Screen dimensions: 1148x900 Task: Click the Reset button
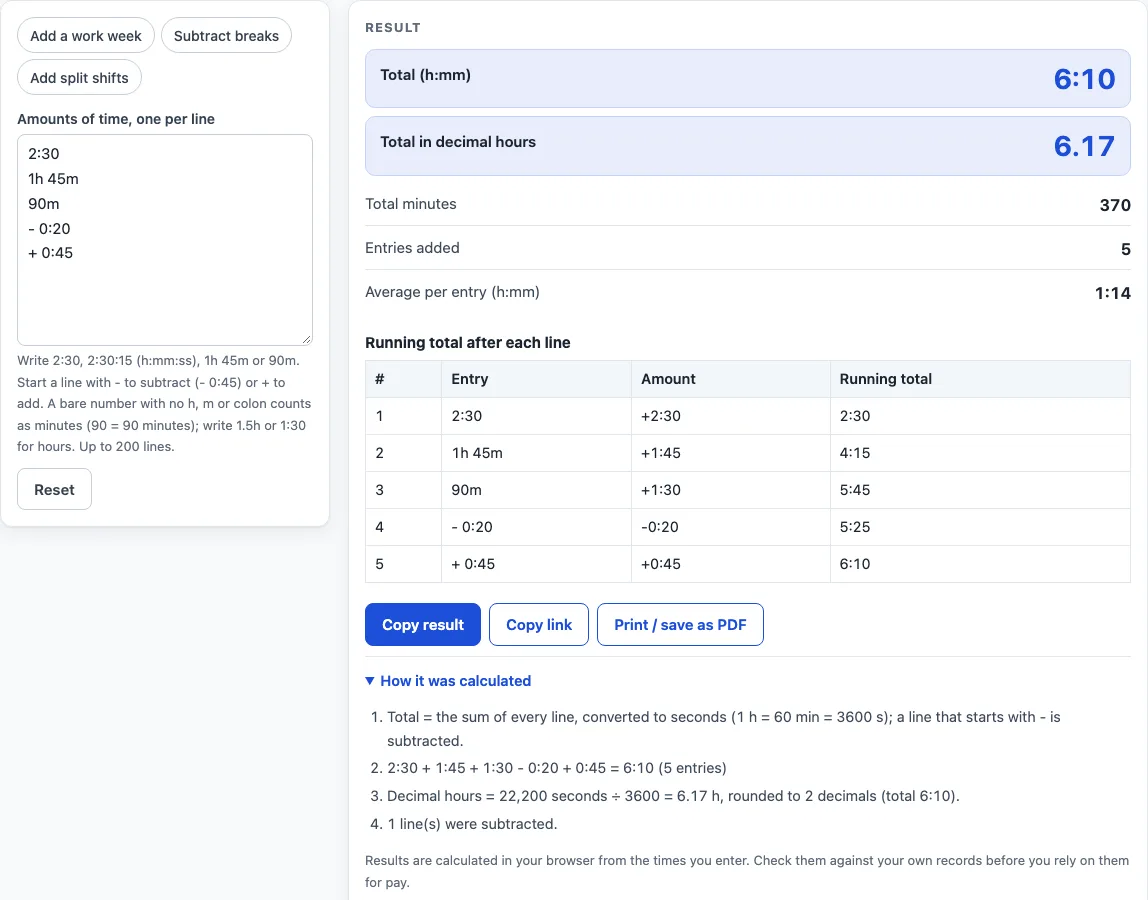click(x=54, y=489)
